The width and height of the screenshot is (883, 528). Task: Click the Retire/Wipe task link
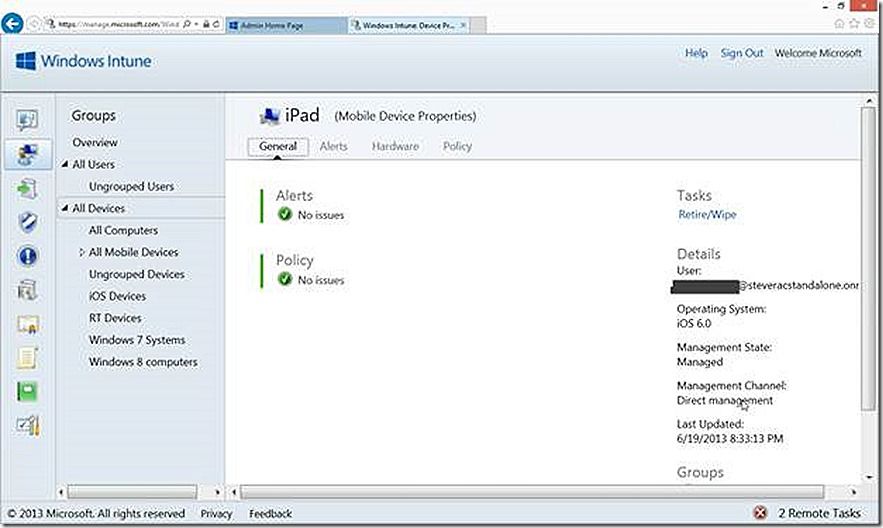[x=707, y=214]
